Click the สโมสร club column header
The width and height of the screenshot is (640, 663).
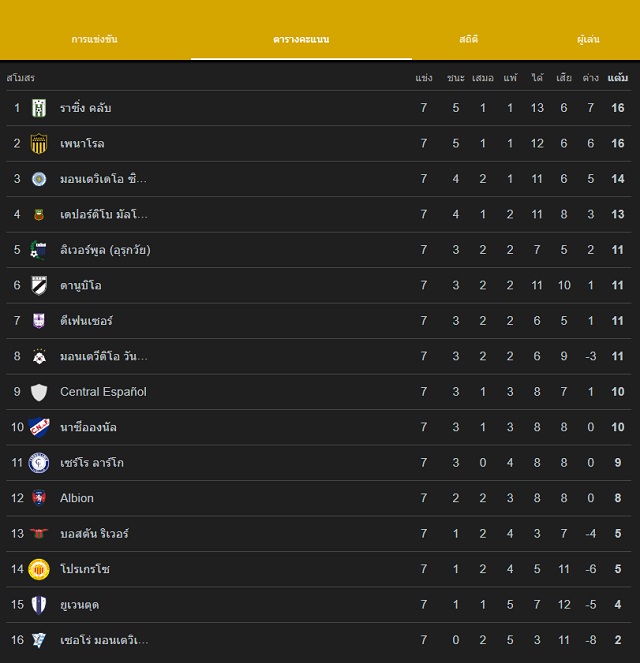(21, 78)
